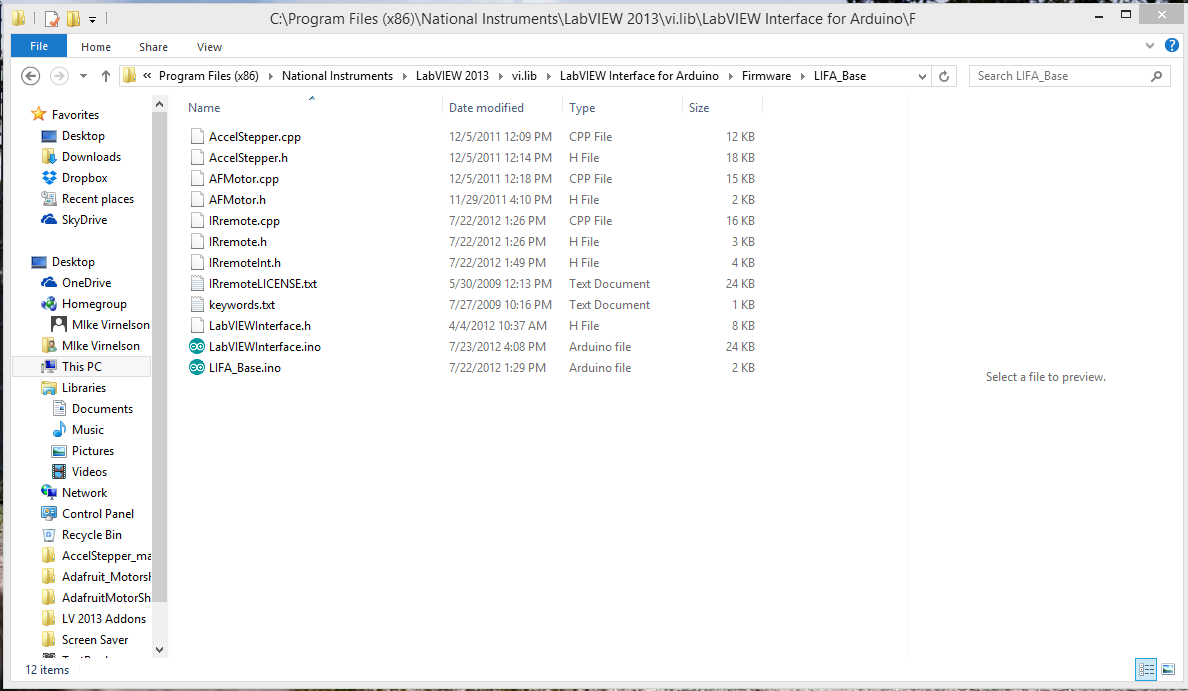Select the LIFA_Base.ino Arduino icon
The width and height of the screenshot is (1188, 691).
click(x=197, y=367)
